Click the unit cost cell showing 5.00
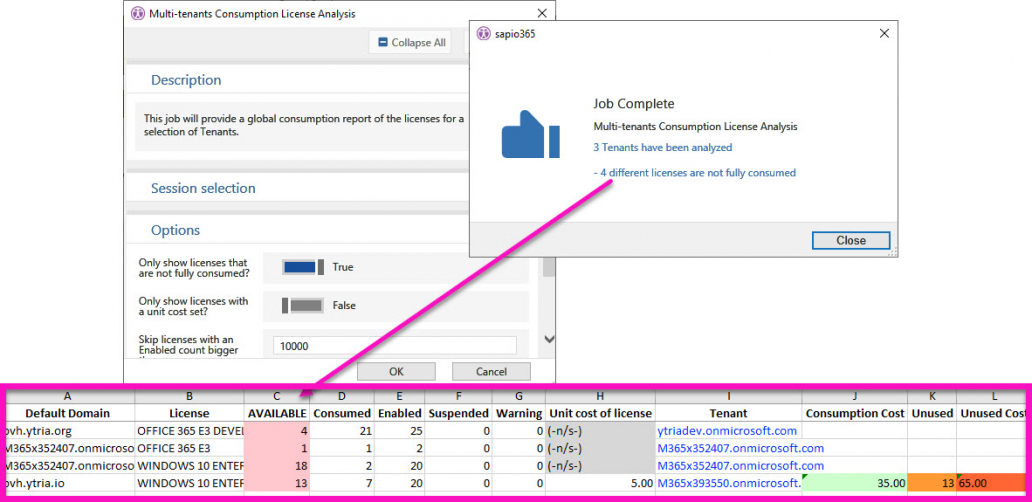Image resolution: width=1032 pixels, height=502 pixels. click(x=600, y=482)
